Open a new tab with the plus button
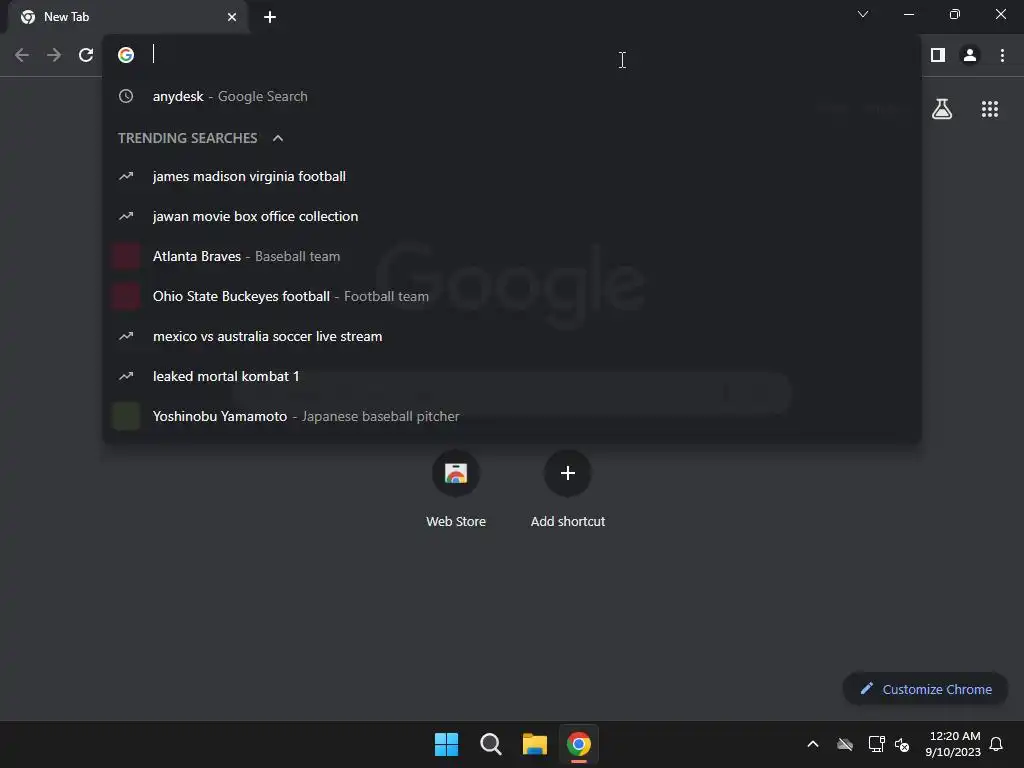 point(270,17)
